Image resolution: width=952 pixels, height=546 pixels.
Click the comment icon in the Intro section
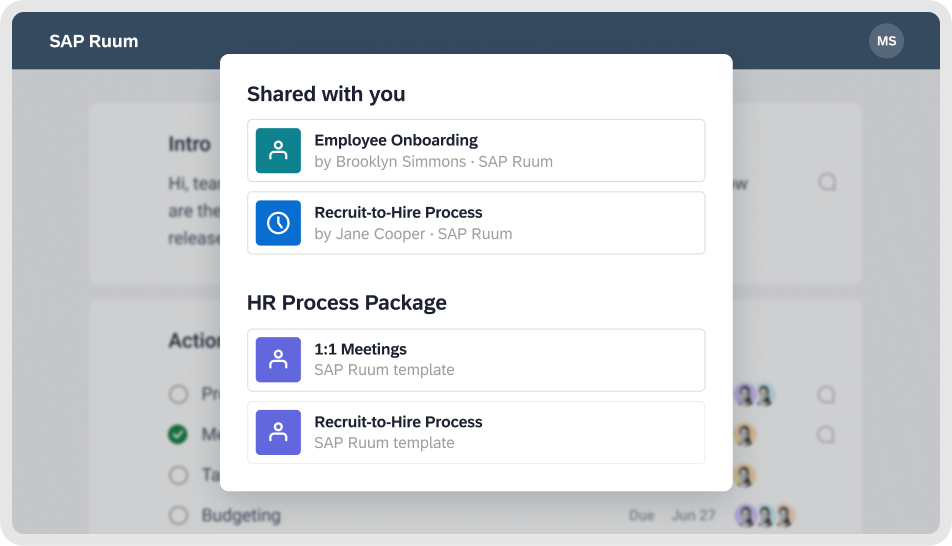827,182
